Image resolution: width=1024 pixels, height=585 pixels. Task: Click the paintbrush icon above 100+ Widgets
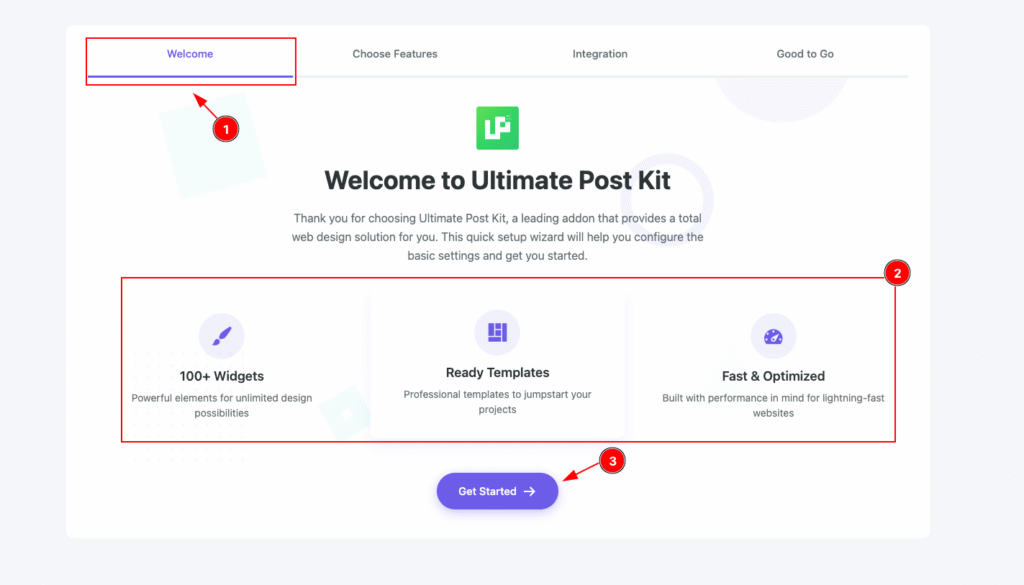click(x=221, y=336)
